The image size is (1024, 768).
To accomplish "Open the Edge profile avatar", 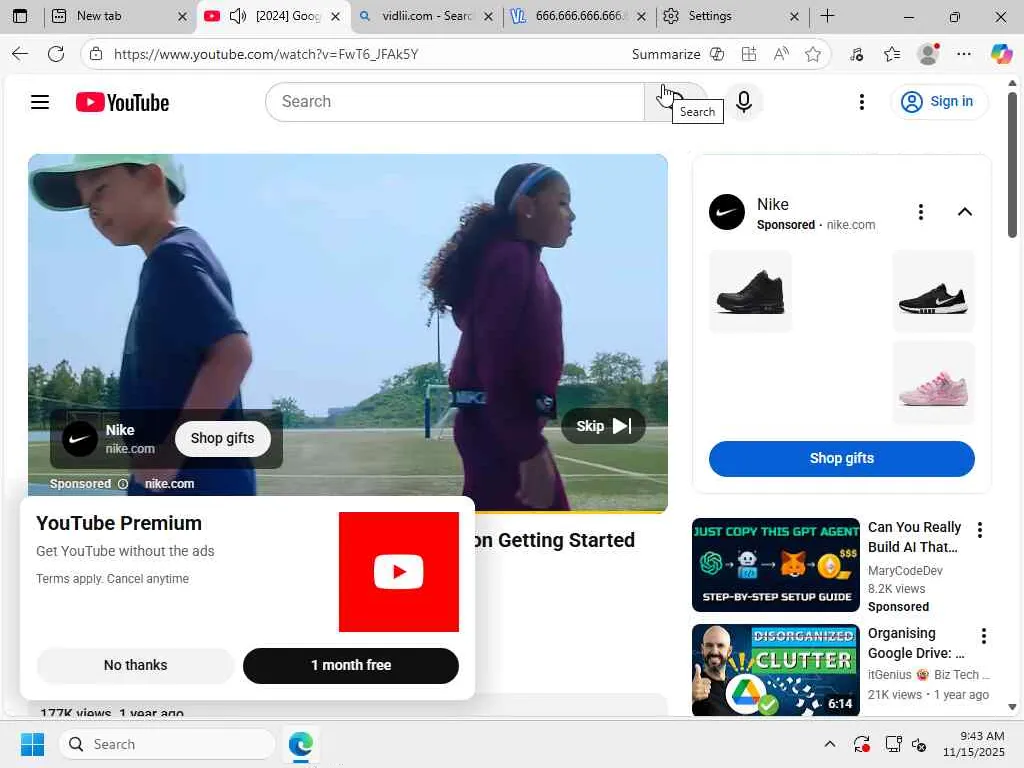I will pyautogui.click(x=928, y=54).
